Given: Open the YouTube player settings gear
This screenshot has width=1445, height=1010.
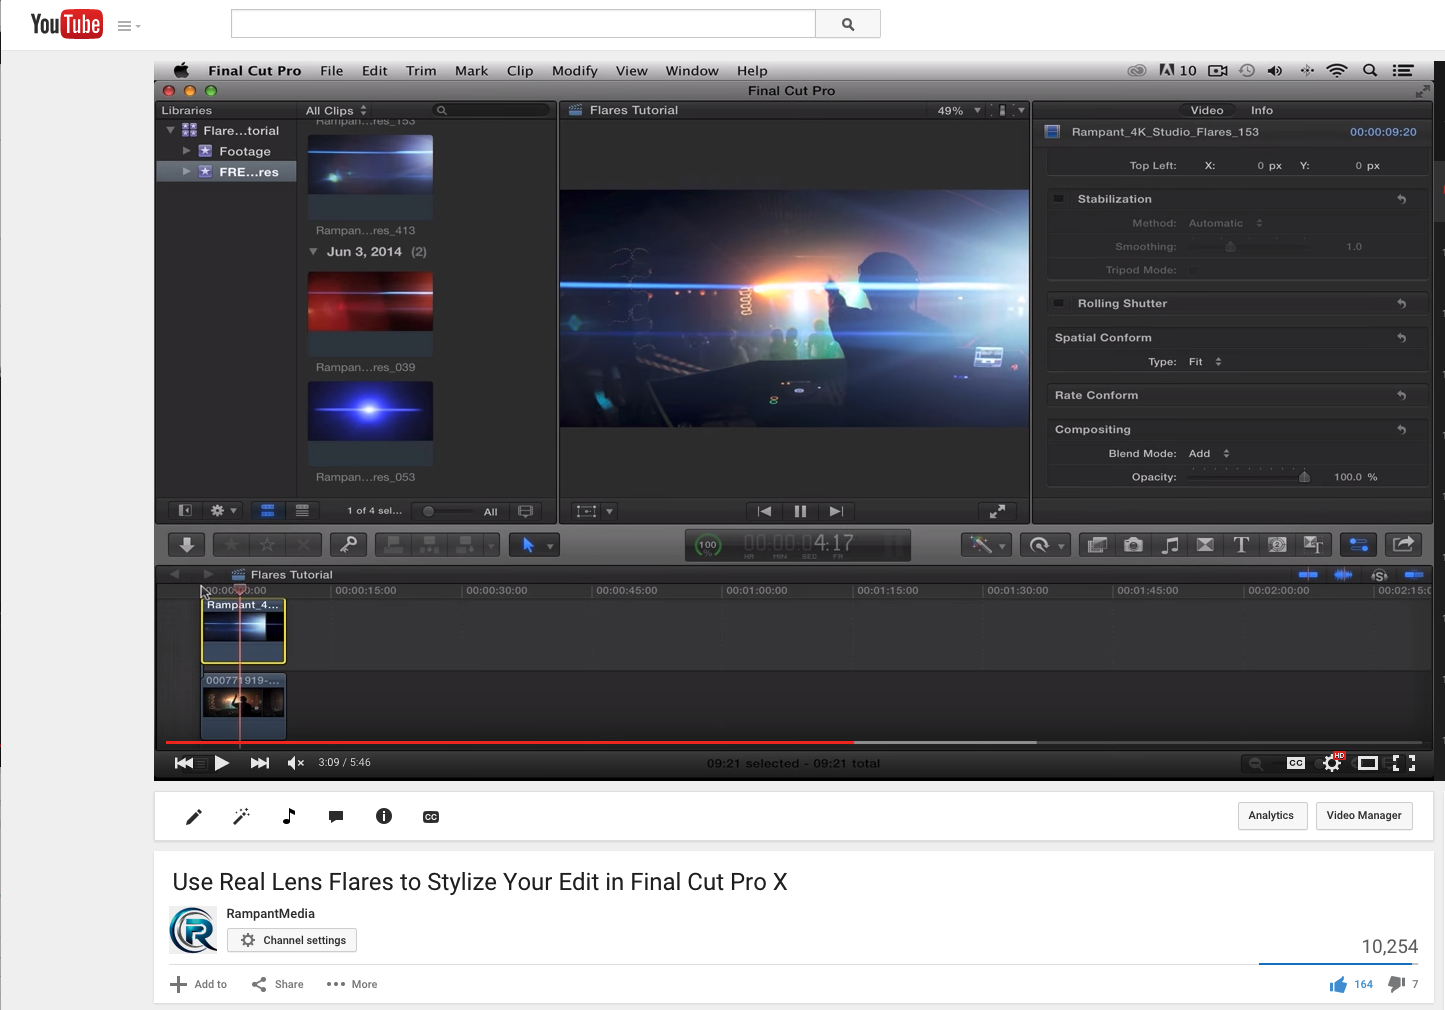Looking at the screenshot, I should point(1332,763).
